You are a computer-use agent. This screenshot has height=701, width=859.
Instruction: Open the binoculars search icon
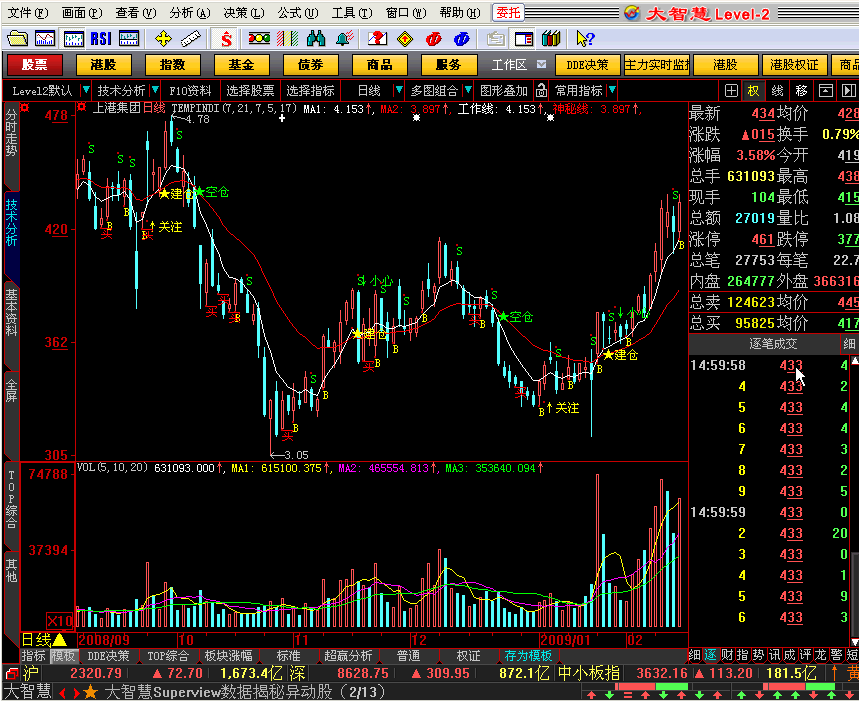316,39
